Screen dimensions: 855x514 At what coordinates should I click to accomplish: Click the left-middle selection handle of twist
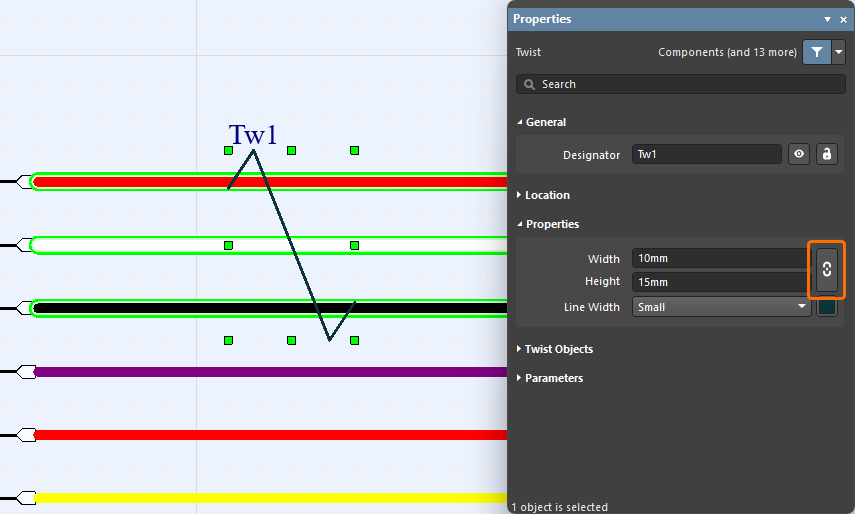[228, 246]
